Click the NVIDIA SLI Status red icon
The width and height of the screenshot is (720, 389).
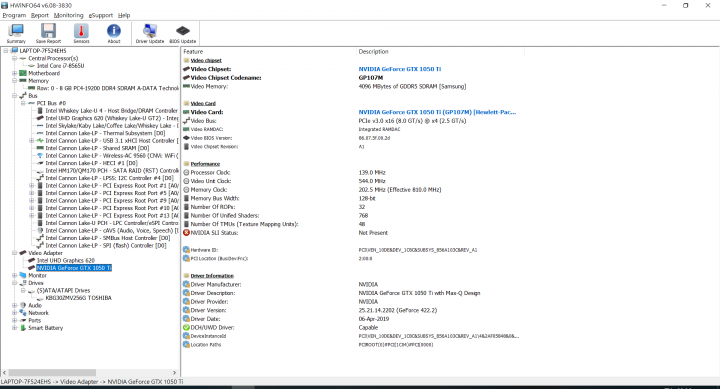tap(186, 233)
